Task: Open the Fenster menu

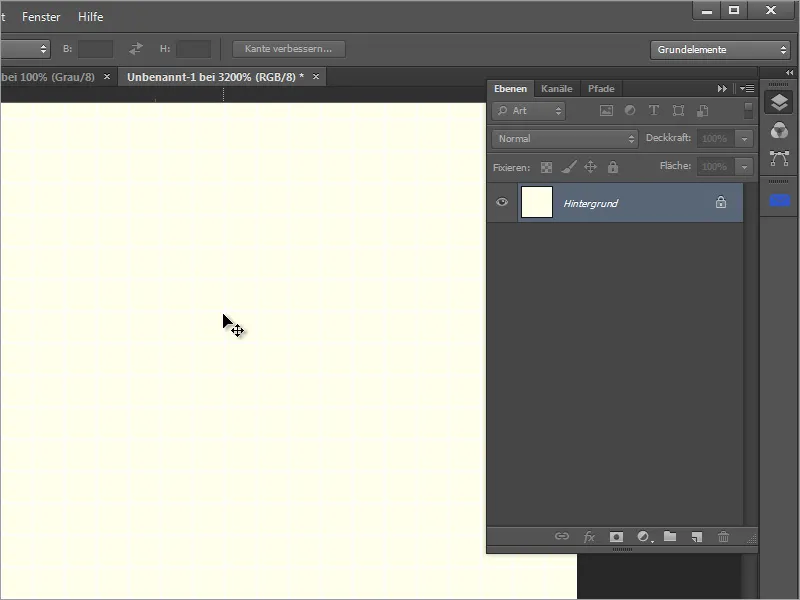Action: (x=41, y=17)
